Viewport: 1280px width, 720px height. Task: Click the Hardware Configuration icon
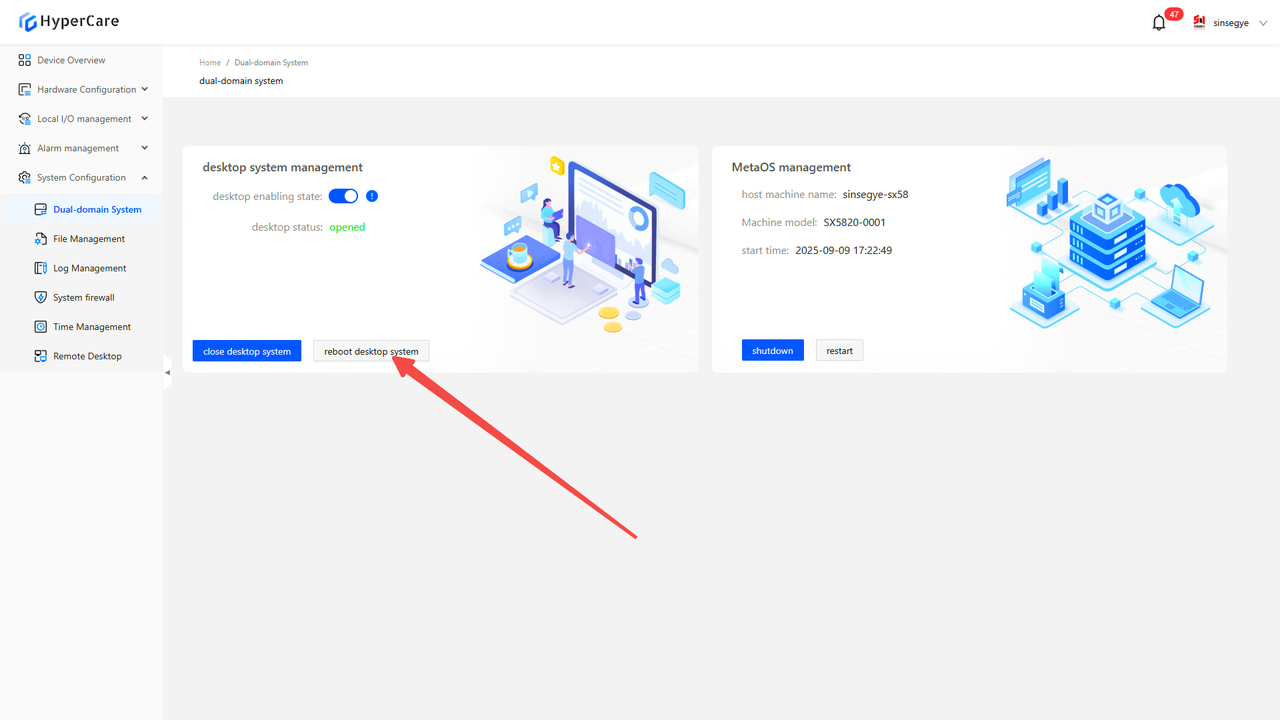[25, 90]
